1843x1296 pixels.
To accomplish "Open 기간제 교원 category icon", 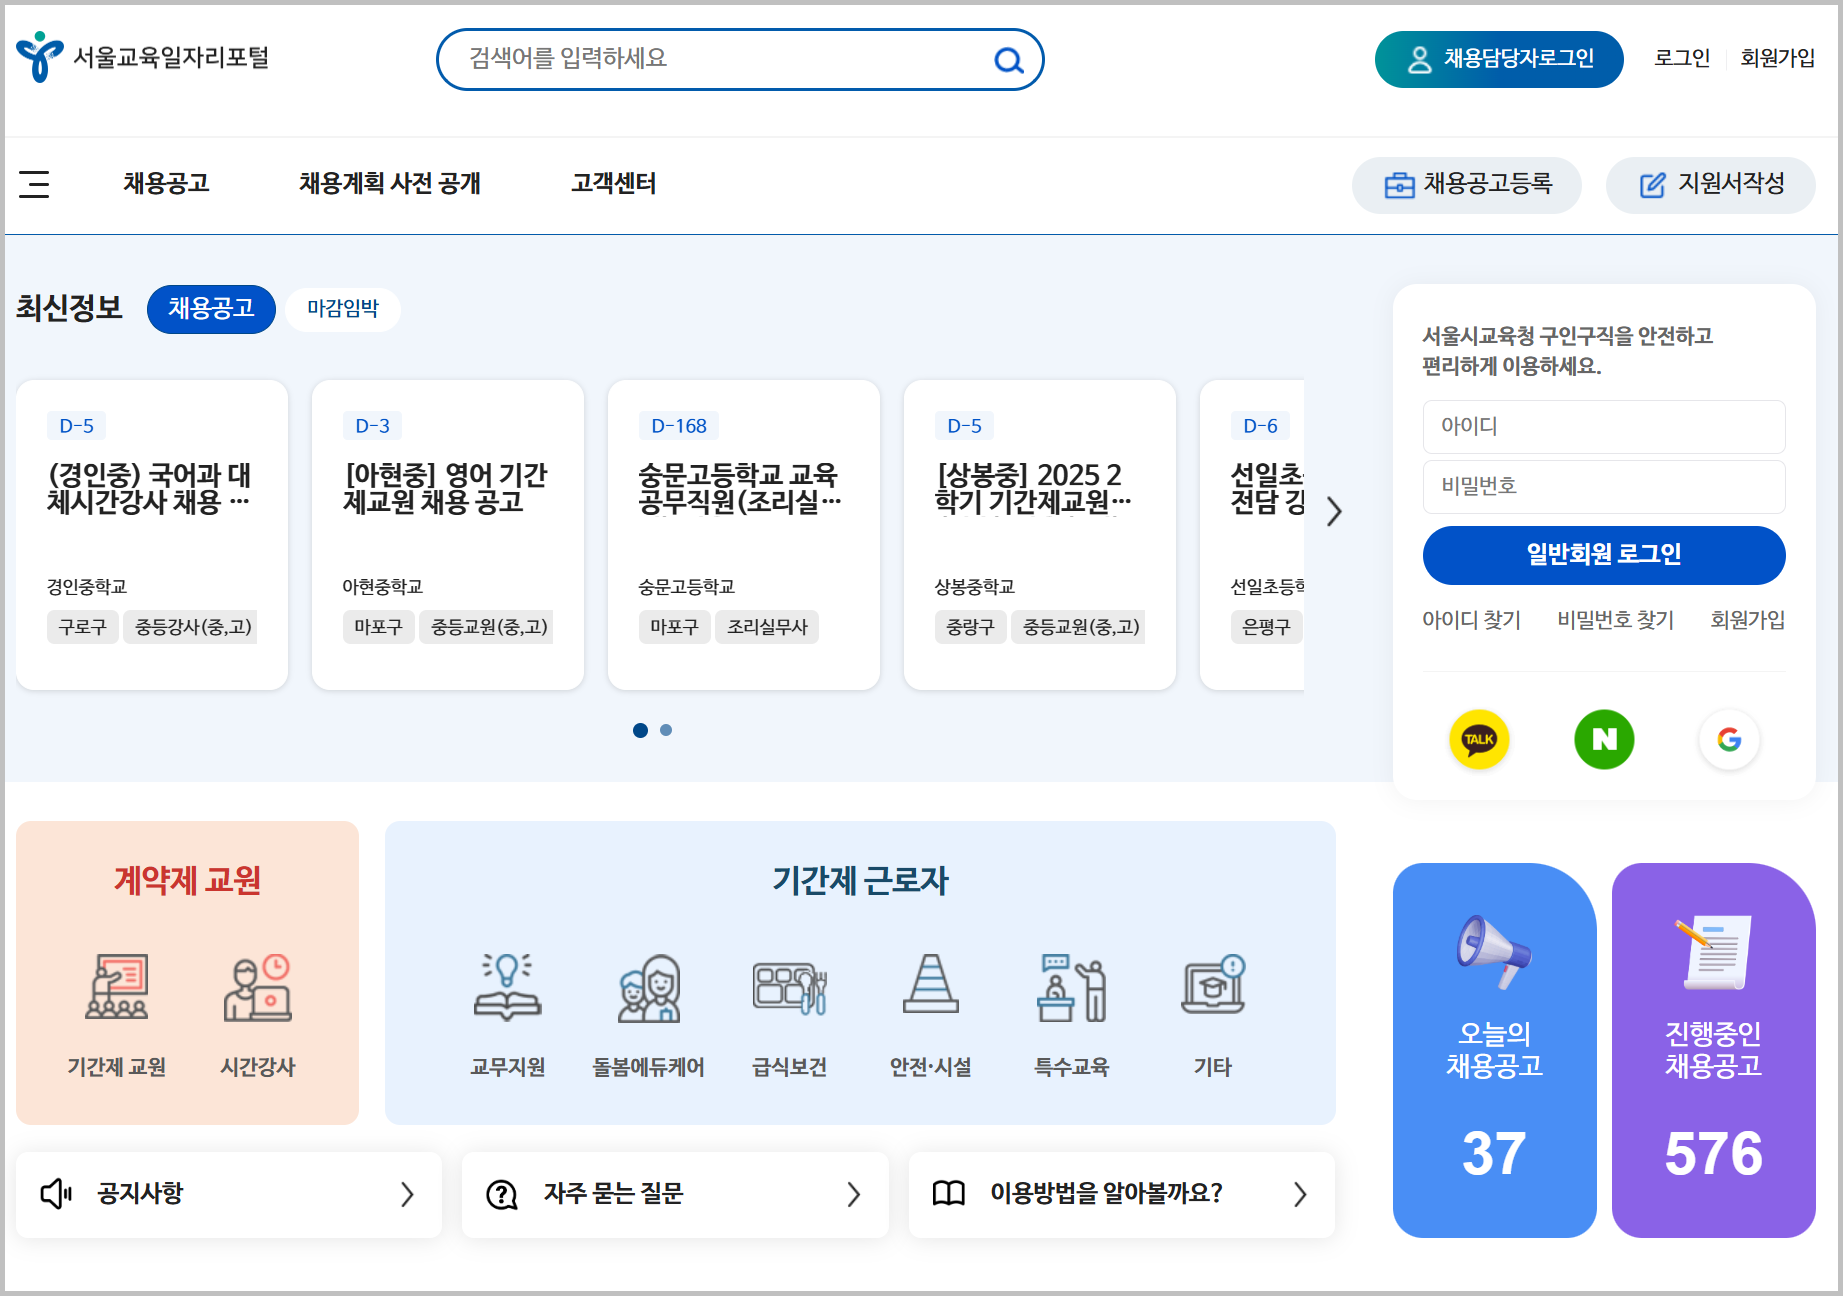I will 117,987.
